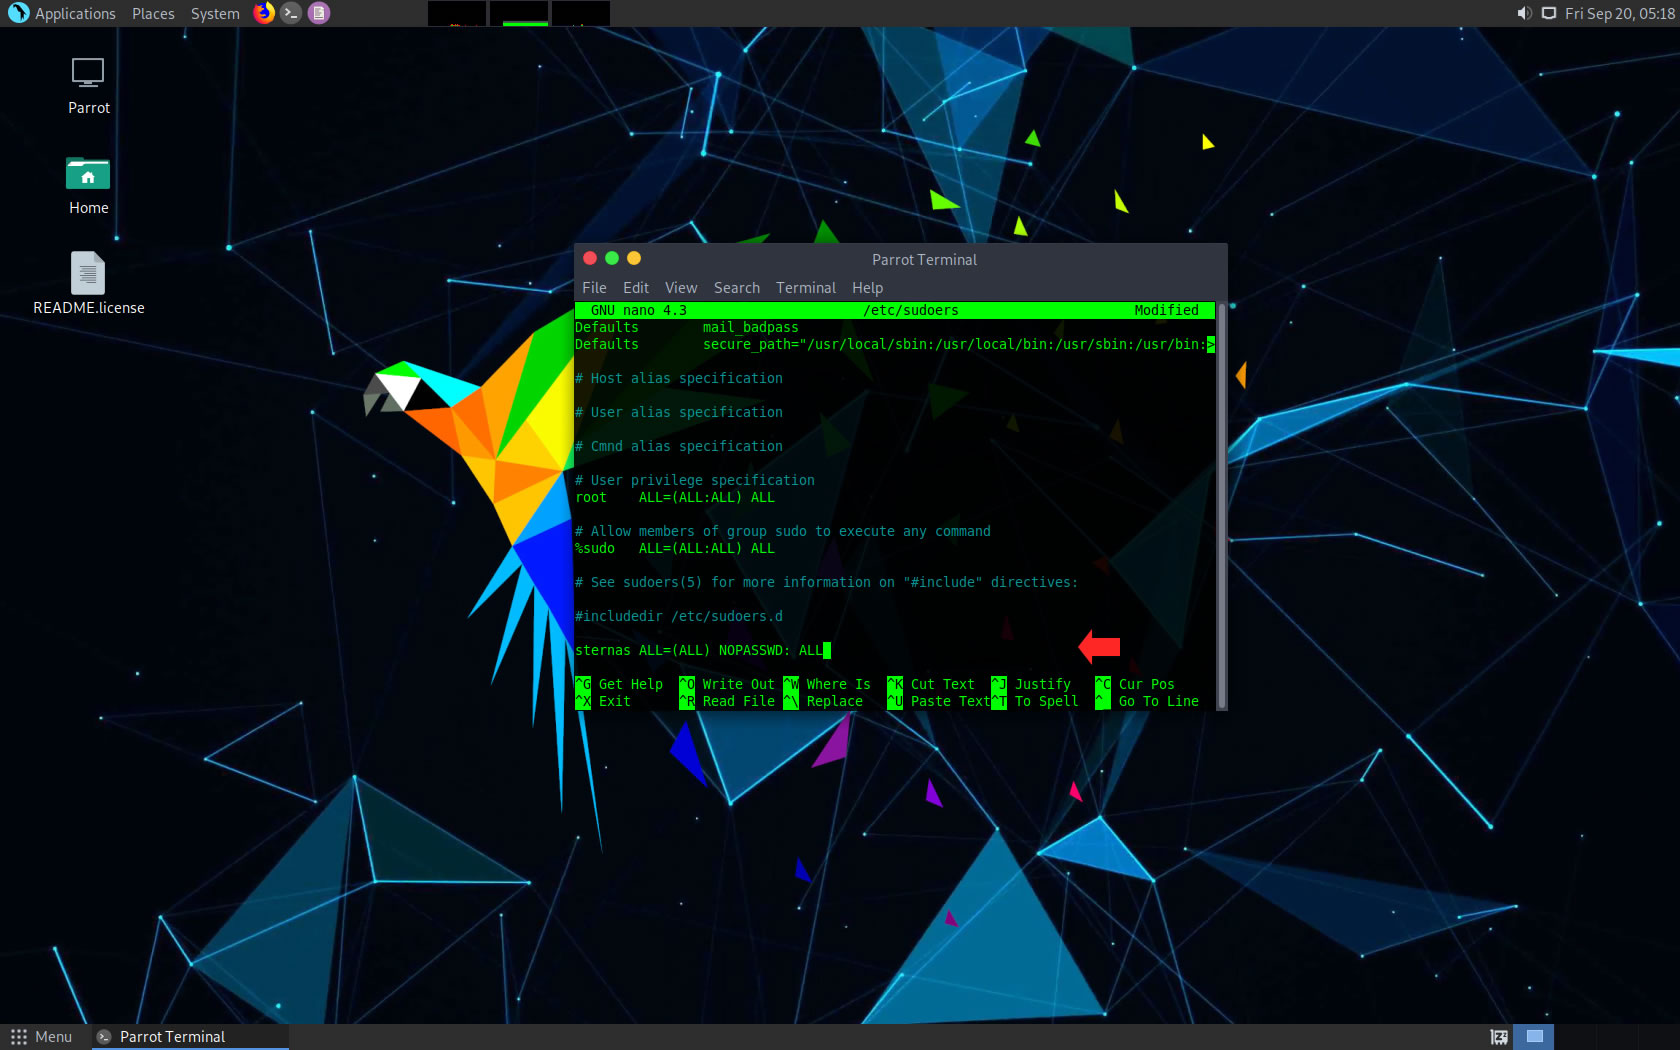
Task: Click the Parrot Terminal title bar text
Action: 924,260
